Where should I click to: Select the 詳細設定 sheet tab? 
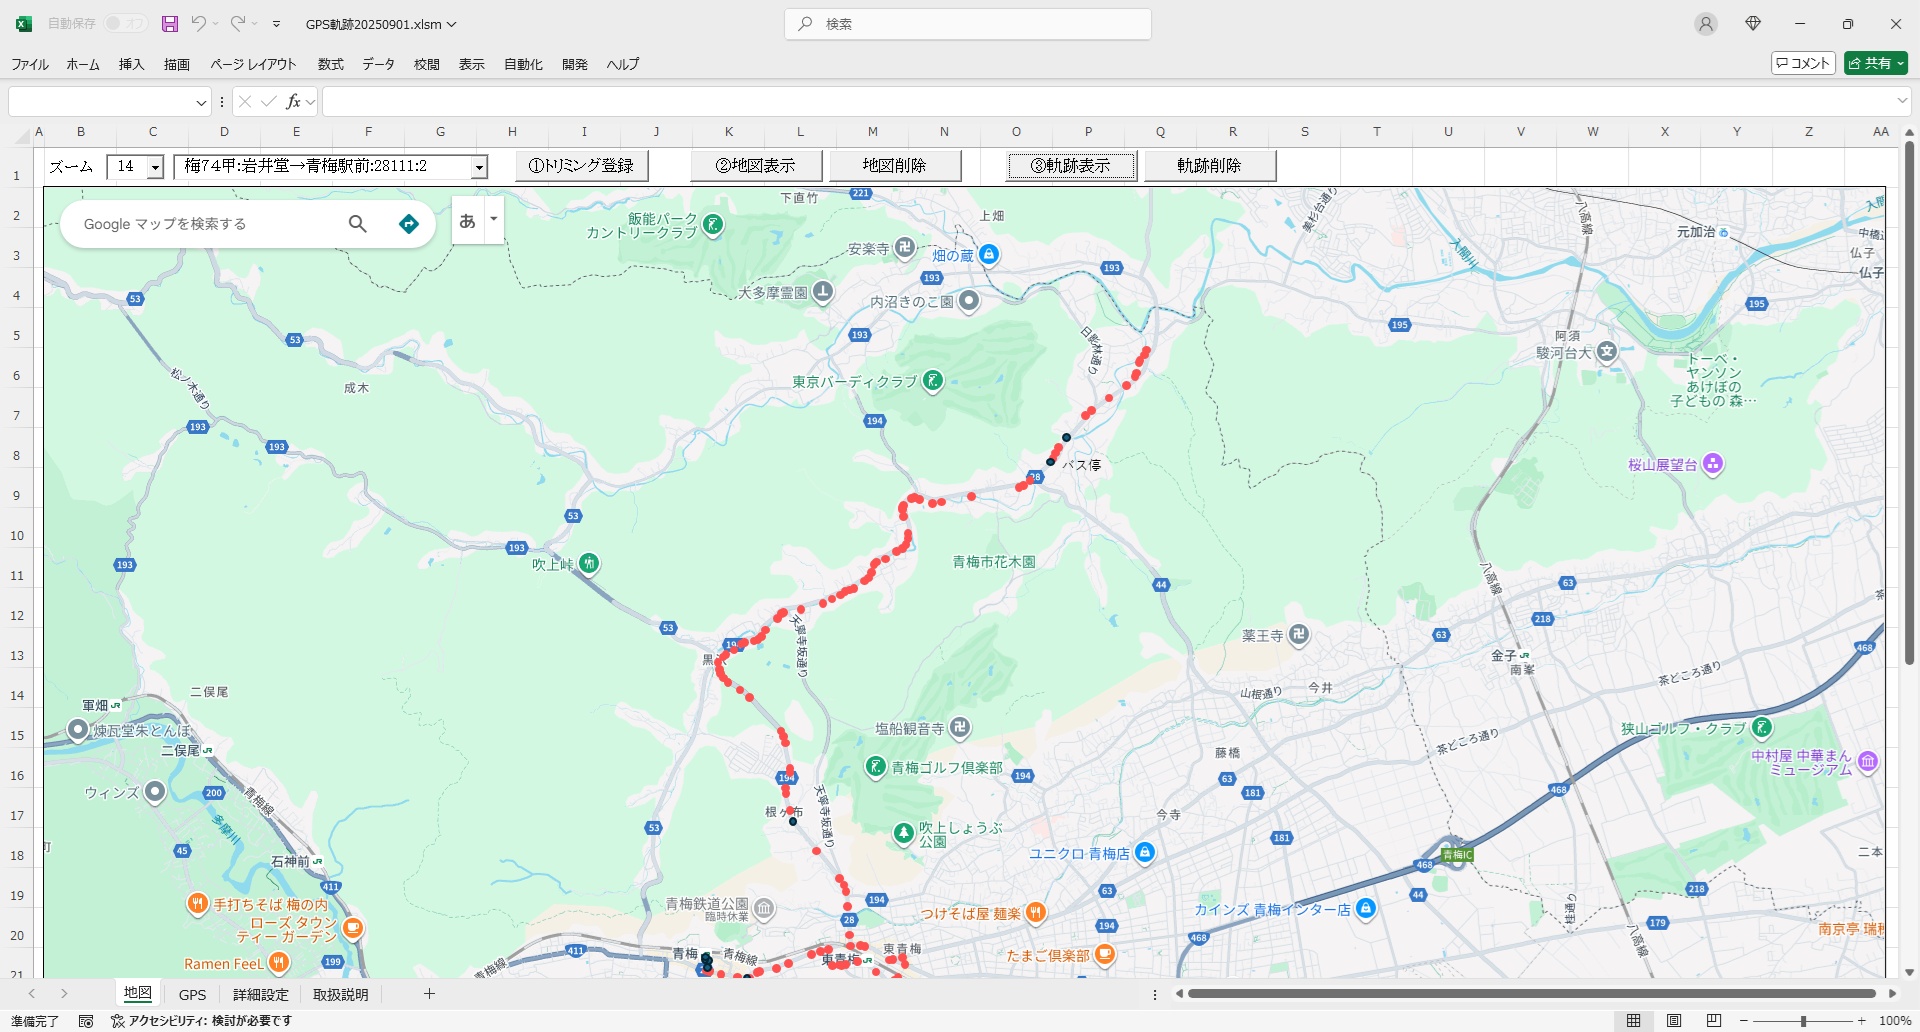(261, 994)
